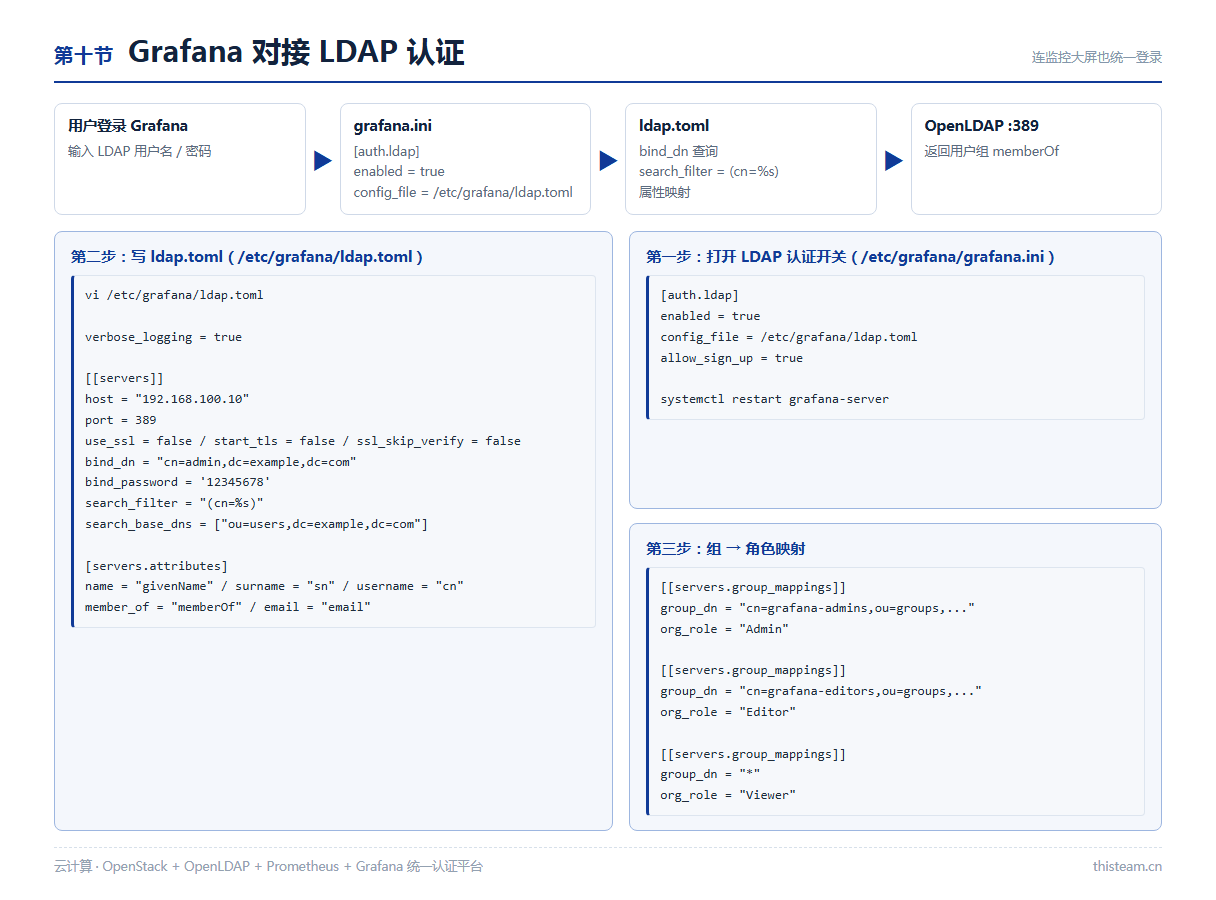1216x900 pixels.
Task: Click 'org_role = "Editor"' line
Action: [x=728, y=712]
